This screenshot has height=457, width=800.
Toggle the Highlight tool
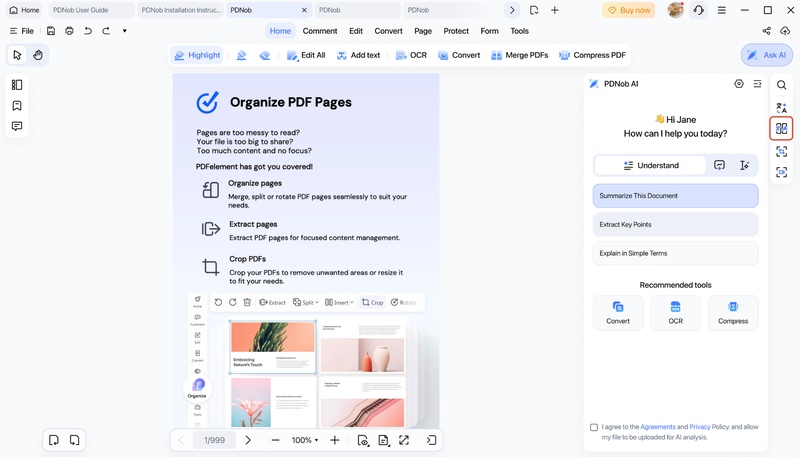(x=197, y=55)
